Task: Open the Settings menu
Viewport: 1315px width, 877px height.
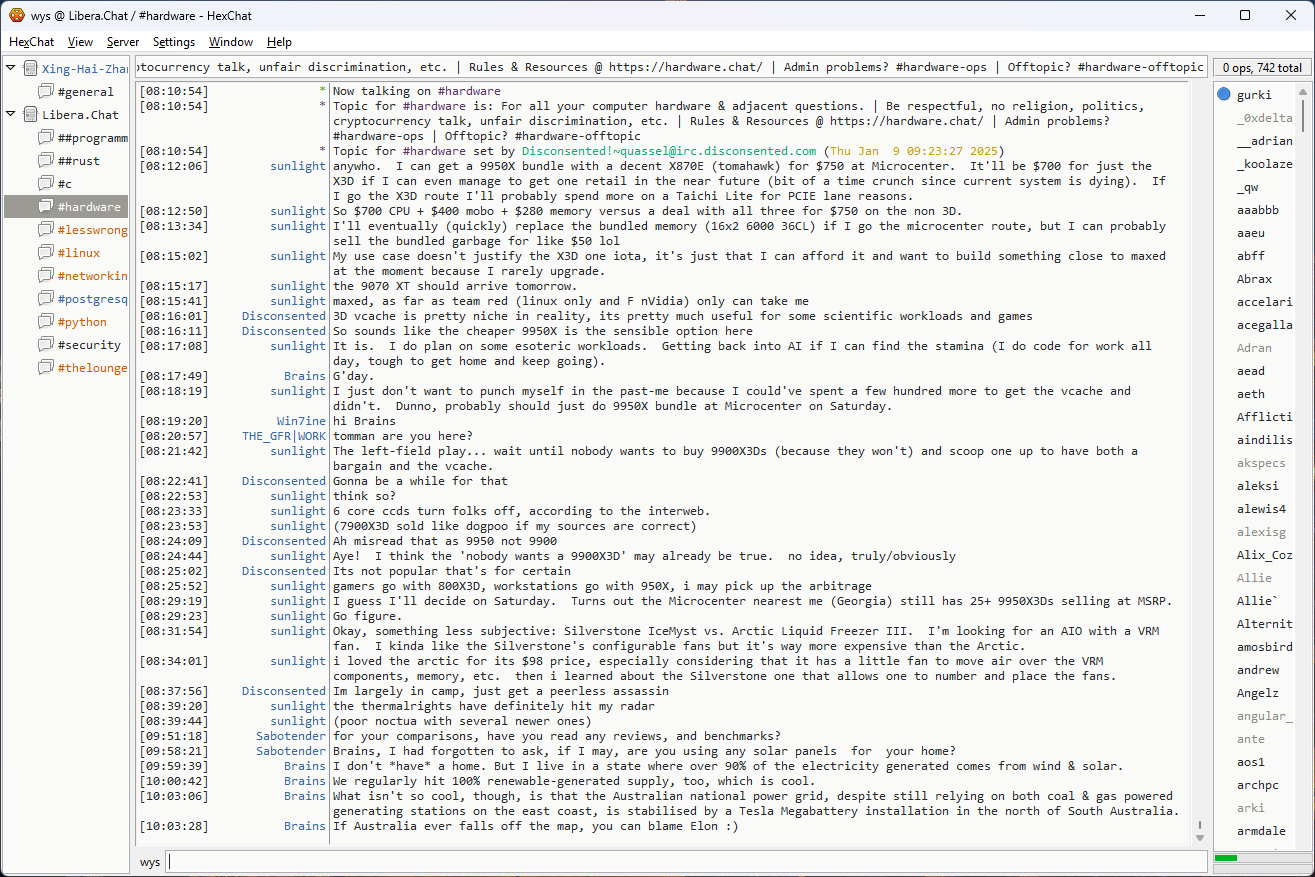Action: click(x=174, y=42)
